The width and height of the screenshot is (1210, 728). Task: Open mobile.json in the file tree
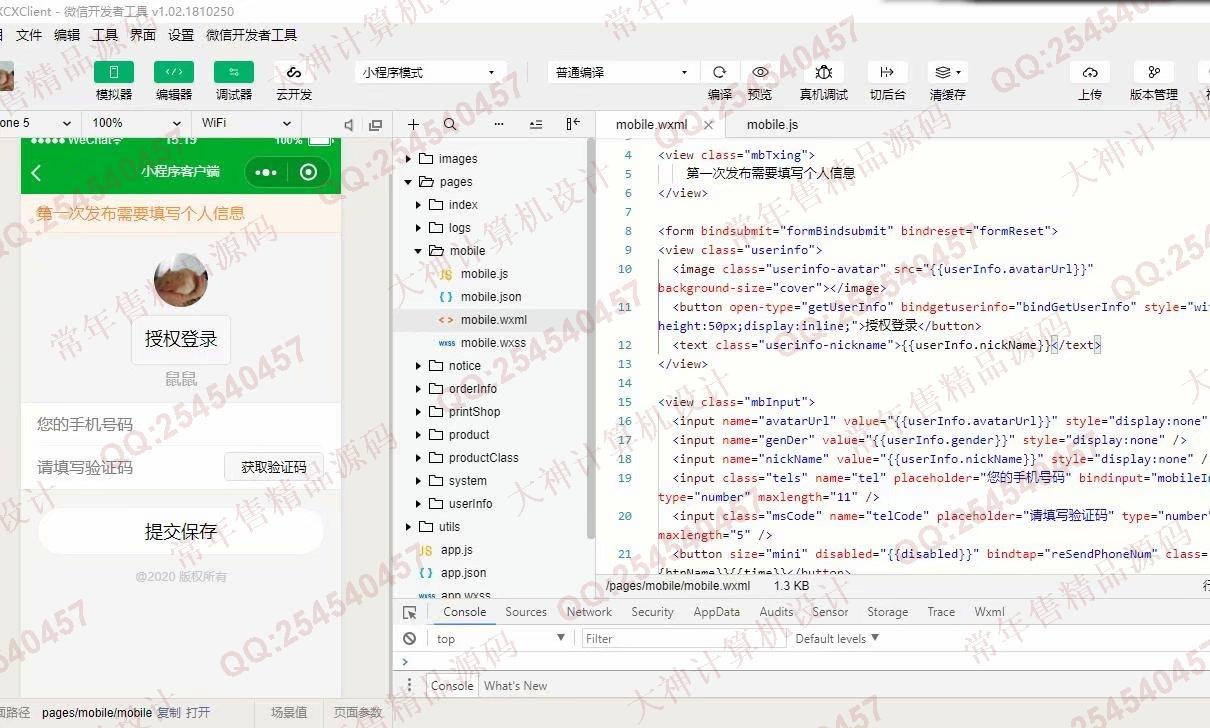click(490, 297)
